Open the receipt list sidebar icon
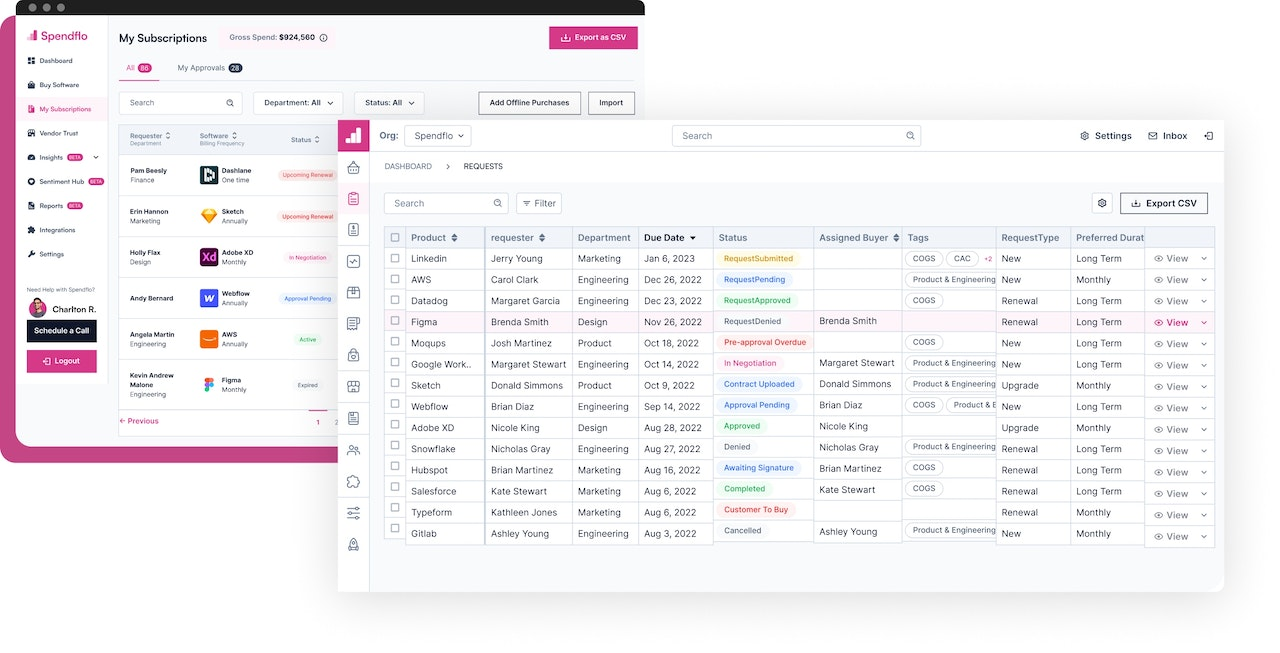This screenshot has height=653, width=1280. point(353,324)
